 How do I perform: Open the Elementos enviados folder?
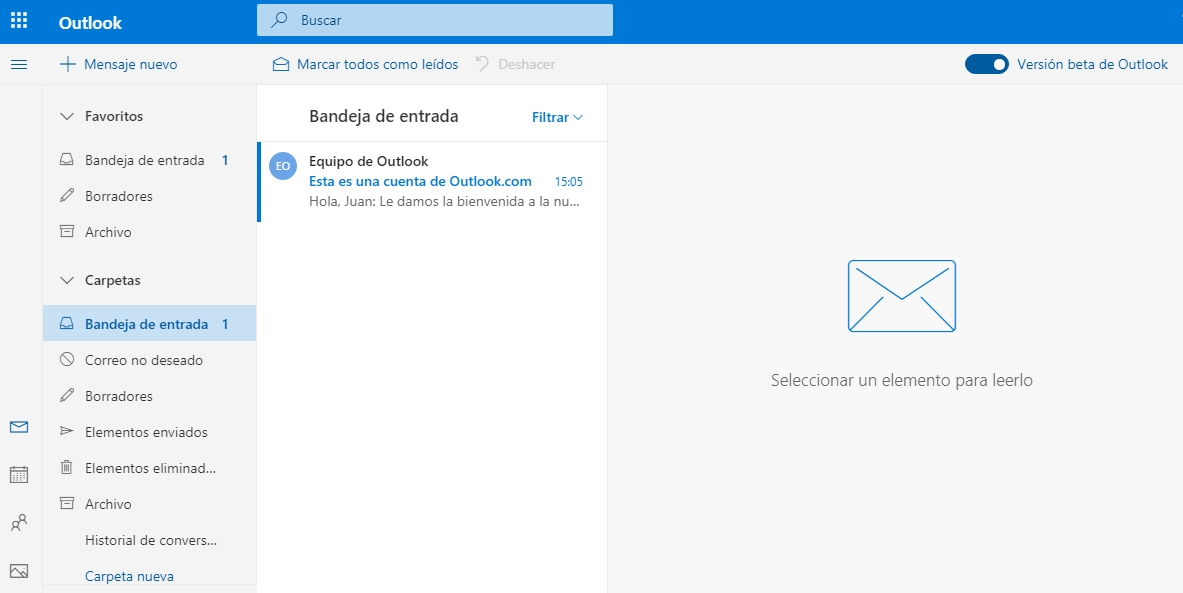149,432
